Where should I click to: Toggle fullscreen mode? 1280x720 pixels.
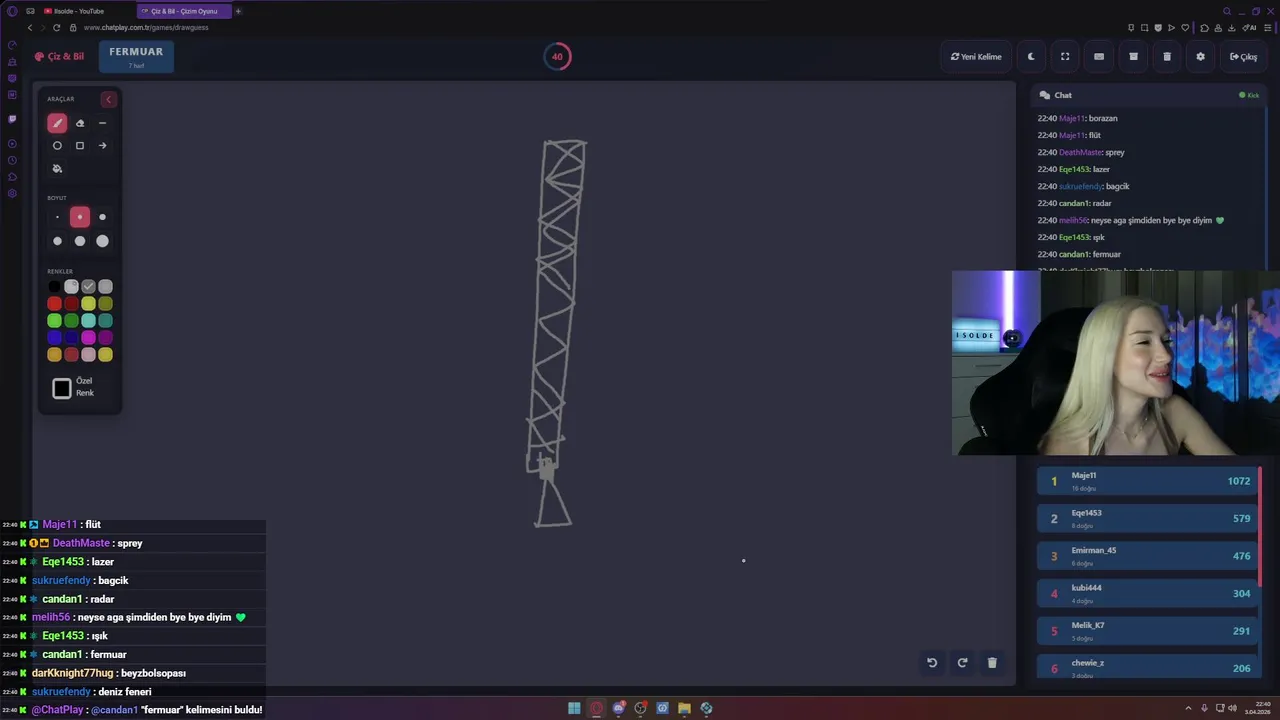(x=1065, y=57)
